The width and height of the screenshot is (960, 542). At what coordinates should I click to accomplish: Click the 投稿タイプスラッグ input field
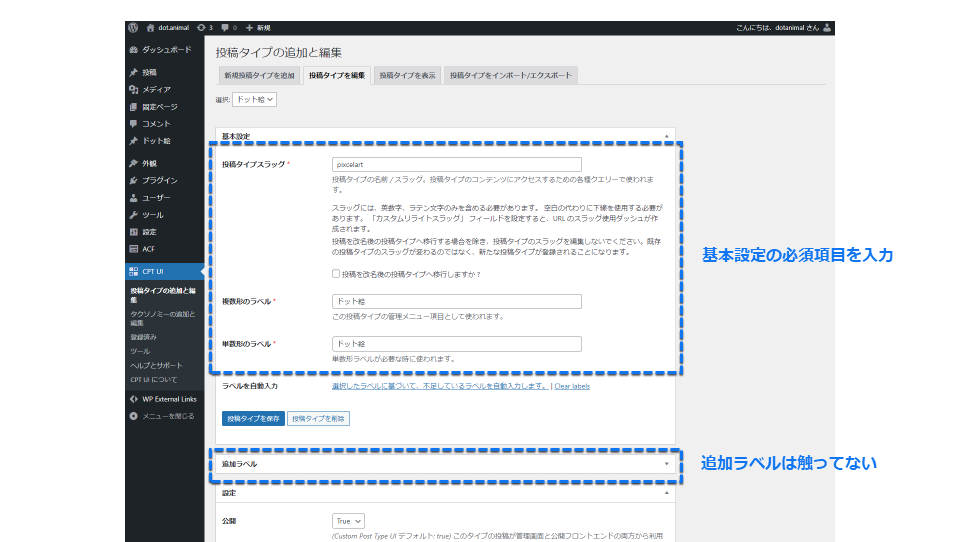pos(456,164)
